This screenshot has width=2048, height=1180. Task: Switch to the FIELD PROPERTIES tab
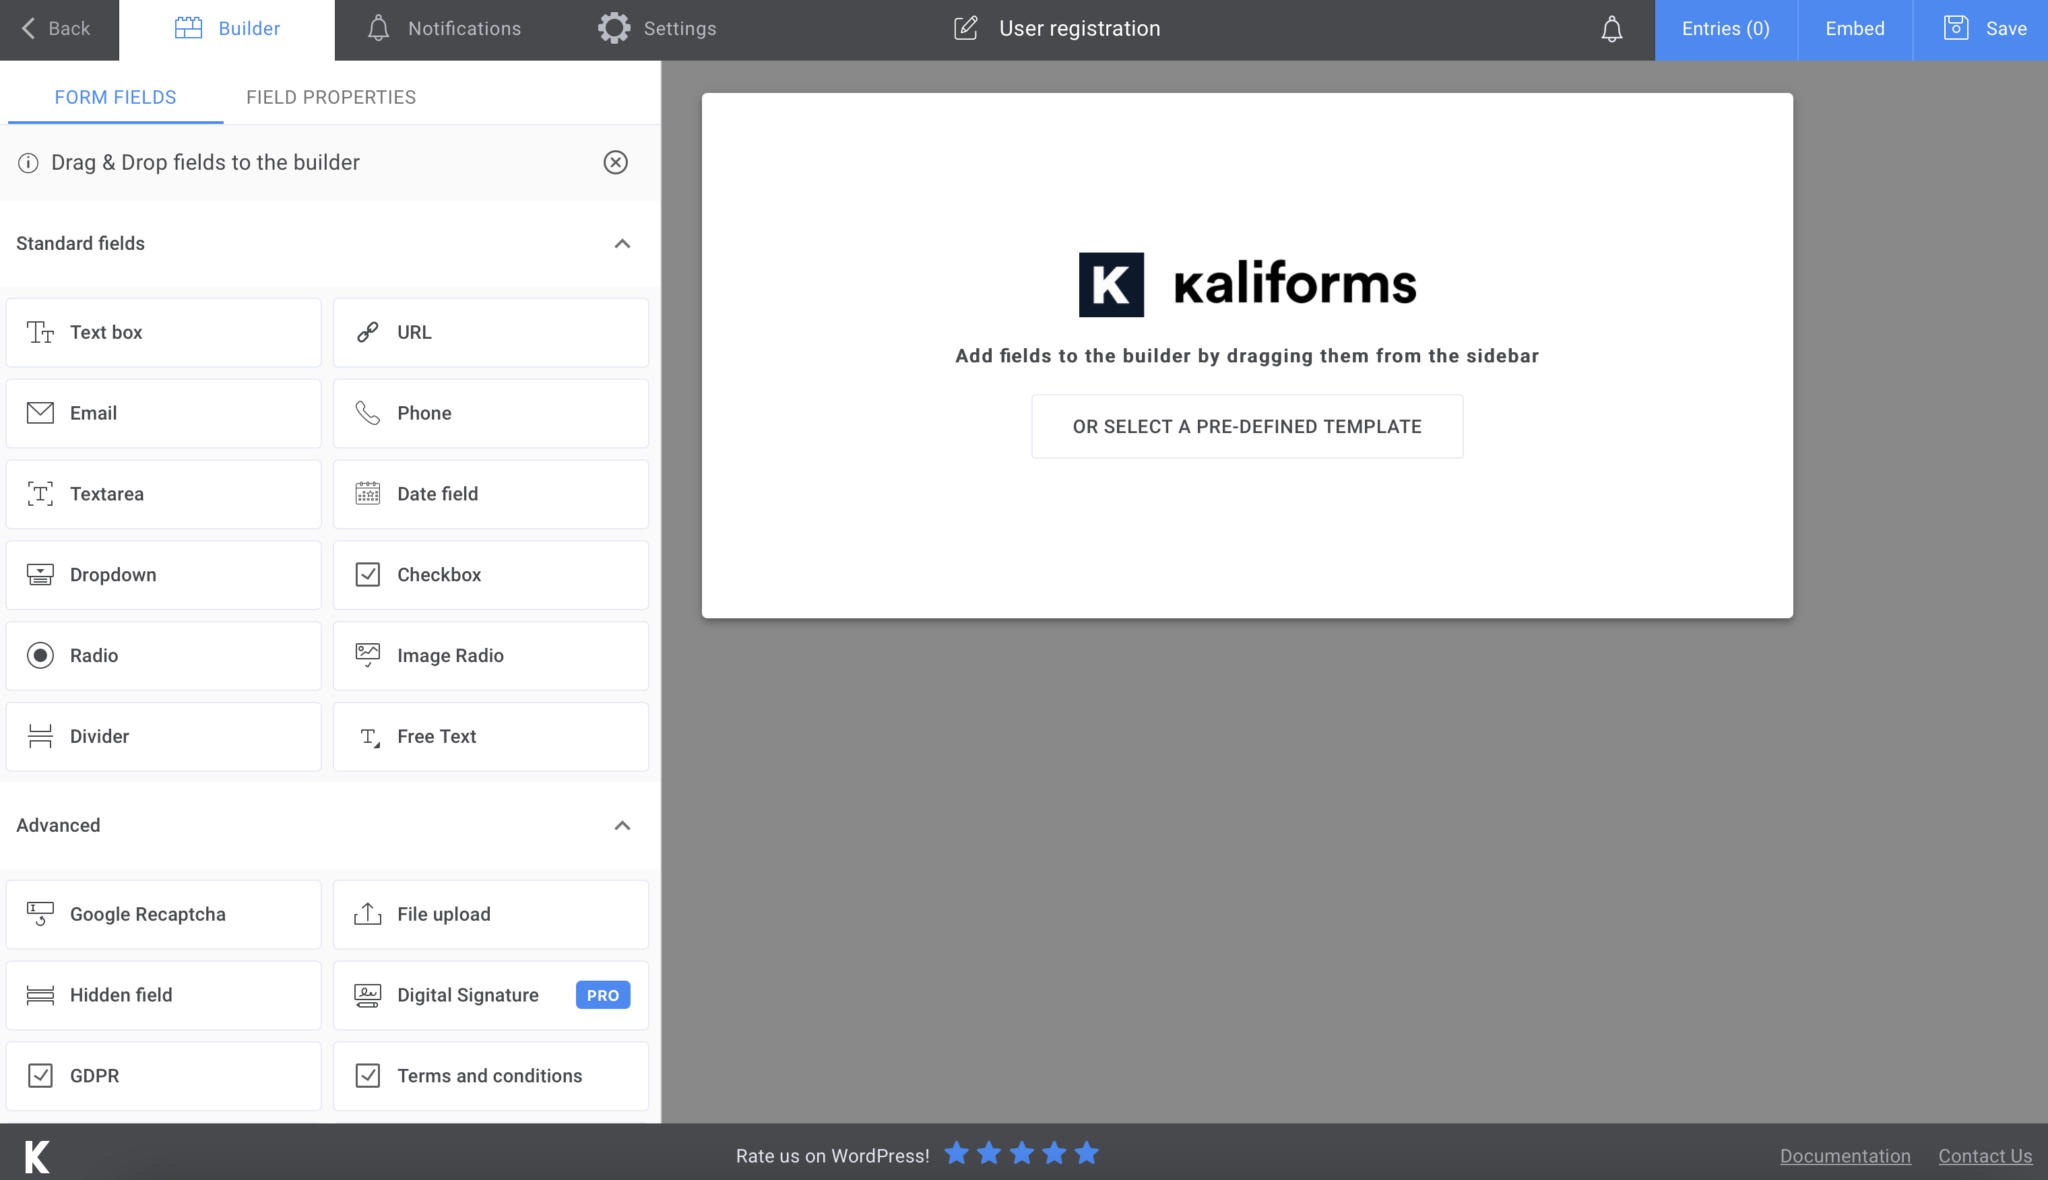coord(331,96)
